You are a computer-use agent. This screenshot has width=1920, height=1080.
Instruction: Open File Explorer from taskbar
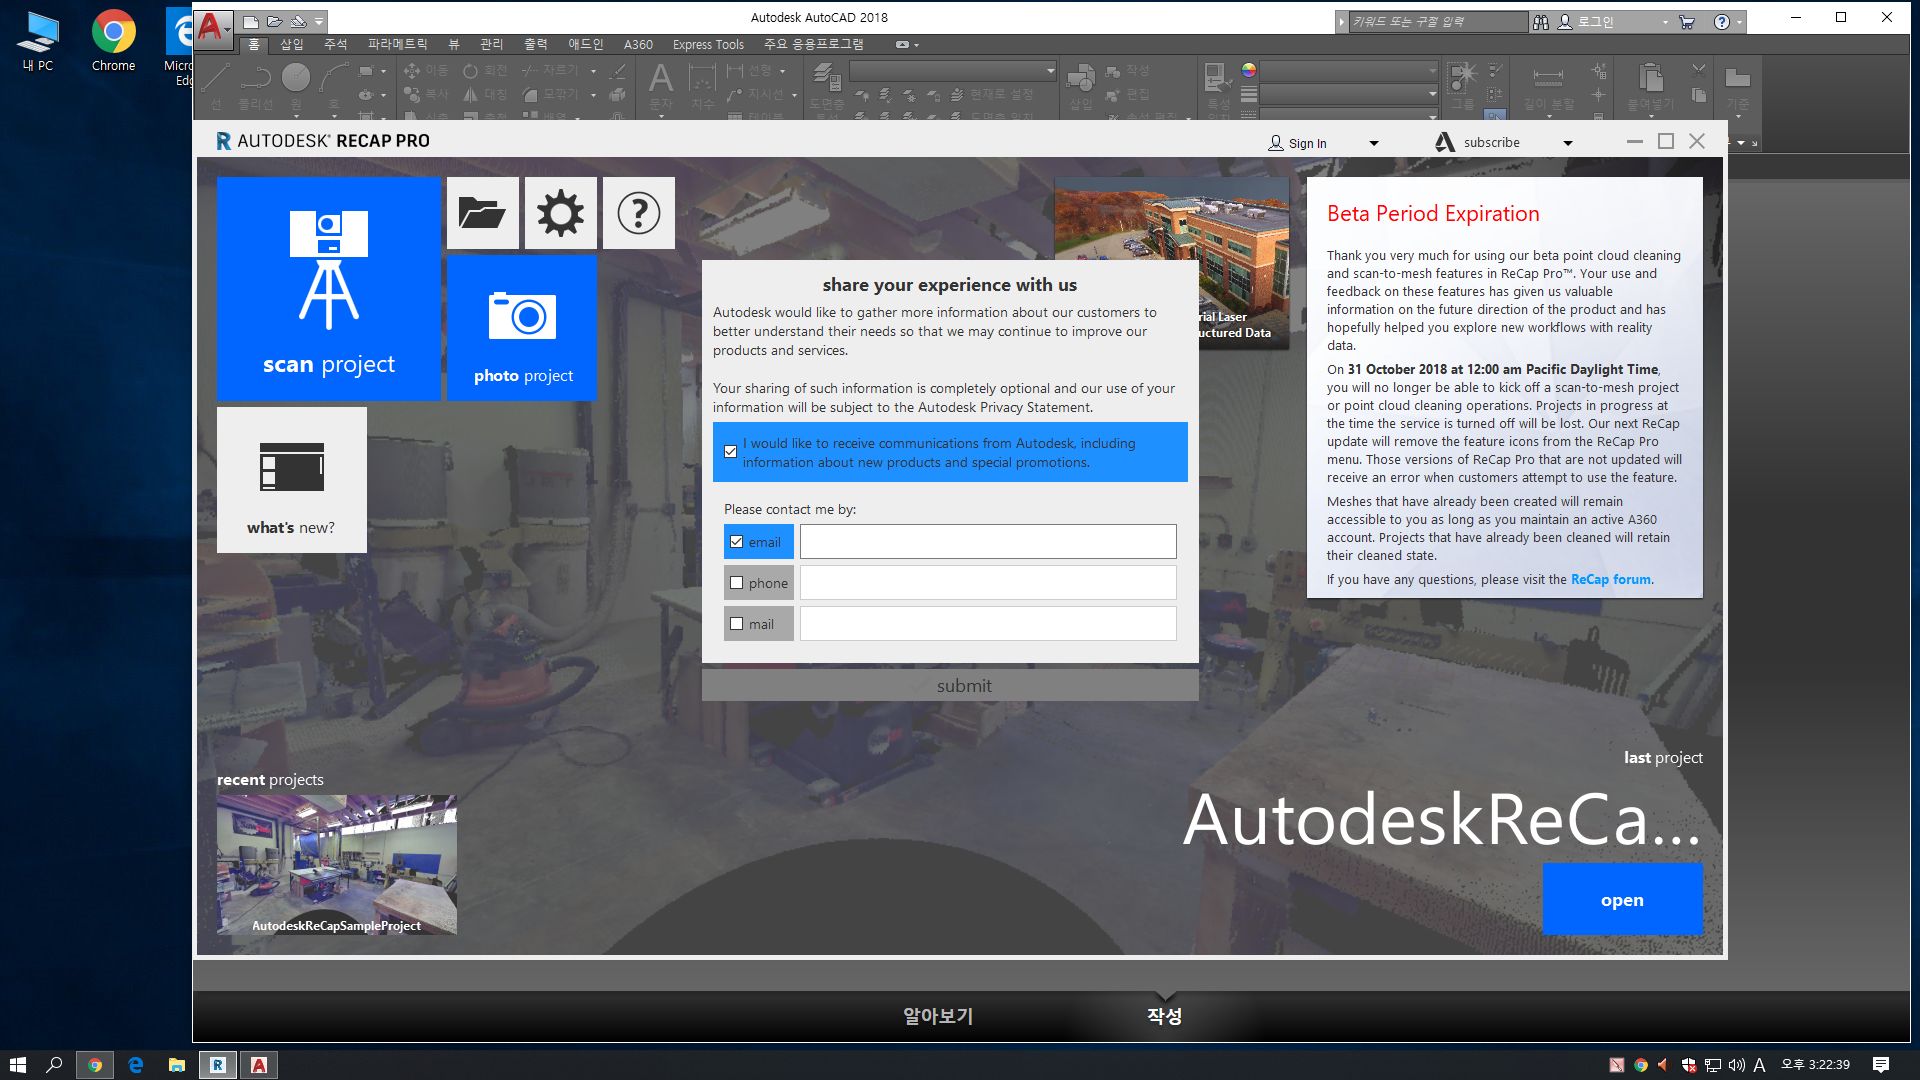click(x=177, y=1065)
